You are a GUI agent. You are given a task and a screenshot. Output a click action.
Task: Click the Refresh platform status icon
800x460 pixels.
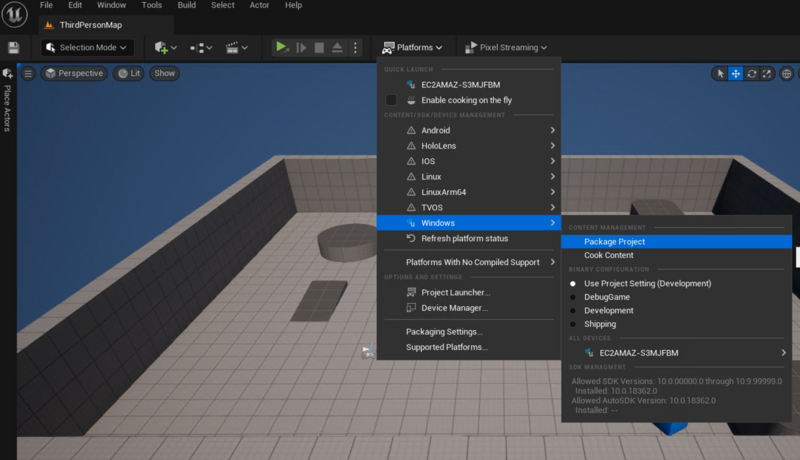point(411,238)
